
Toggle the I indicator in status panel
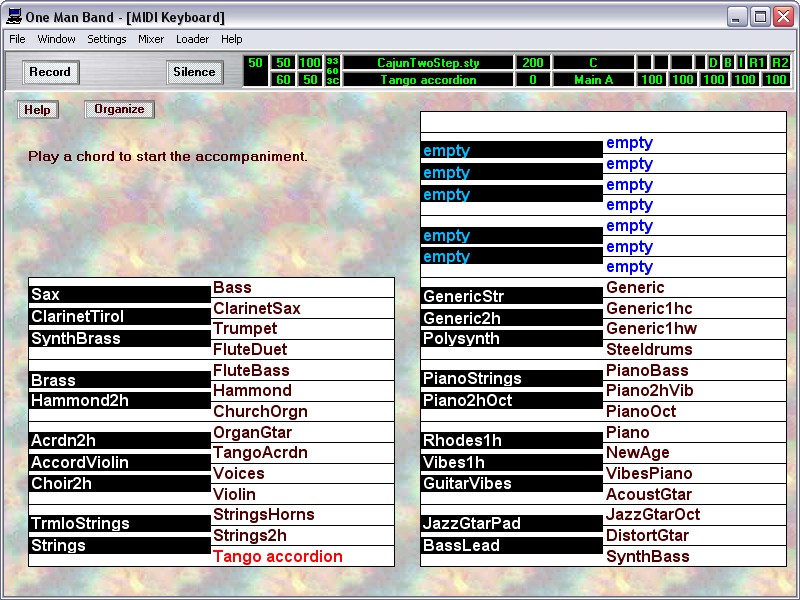741,63
